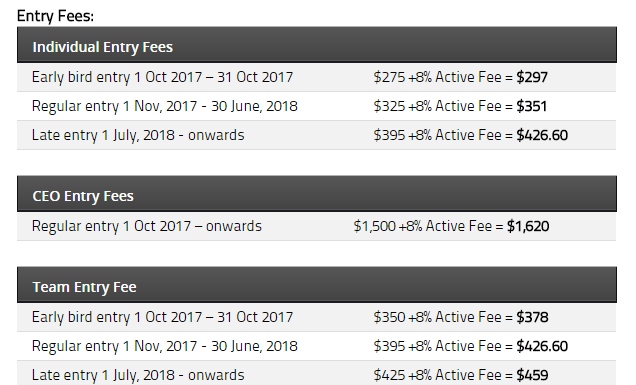Screen dimensions: 636x385
Task: Click the Individual Entry Fees header
Action: (316, 45)
